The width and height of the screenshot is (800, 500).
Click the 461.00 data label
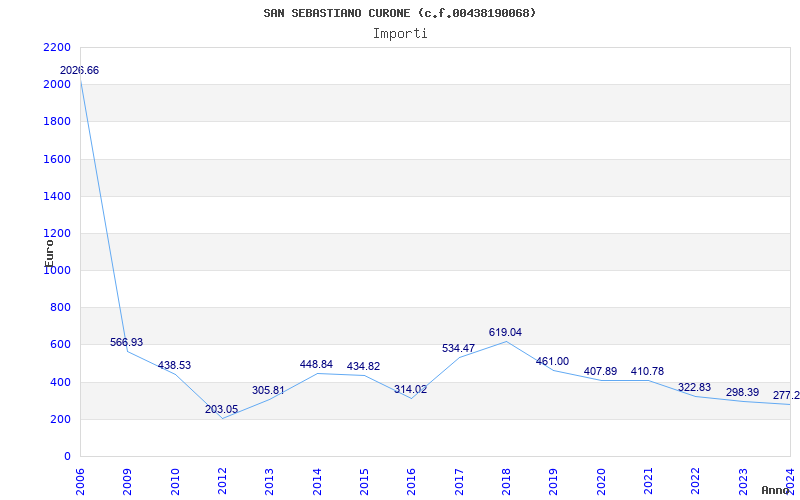click(552, 362)
